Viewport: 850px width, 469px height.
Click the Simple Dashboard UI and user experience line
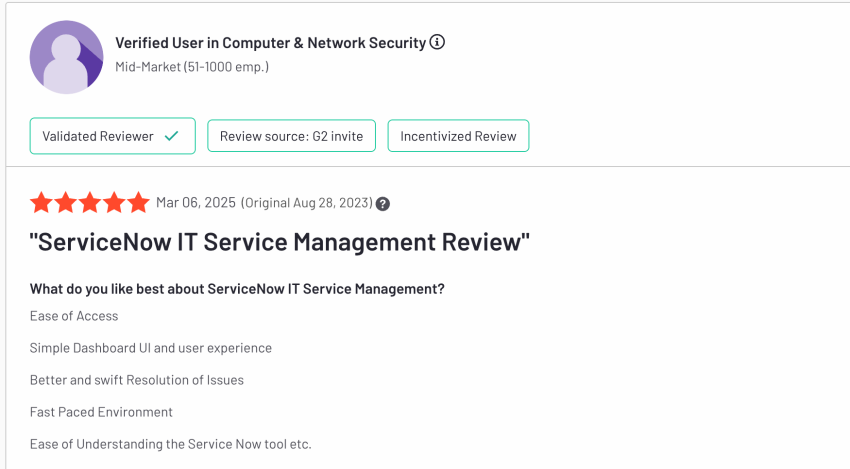pyautogui.click(x=151, y=348)
